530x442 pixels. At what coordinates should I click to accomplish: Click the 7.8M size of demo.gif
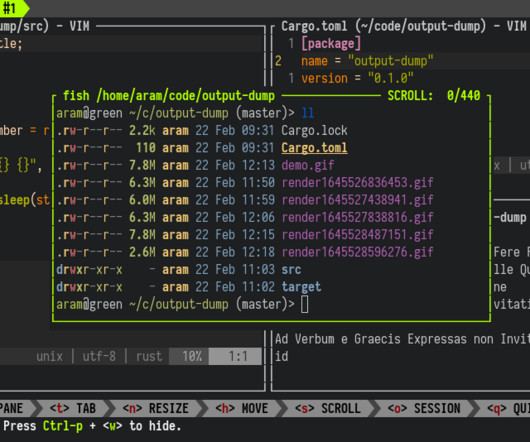click(x=142, y=166)
